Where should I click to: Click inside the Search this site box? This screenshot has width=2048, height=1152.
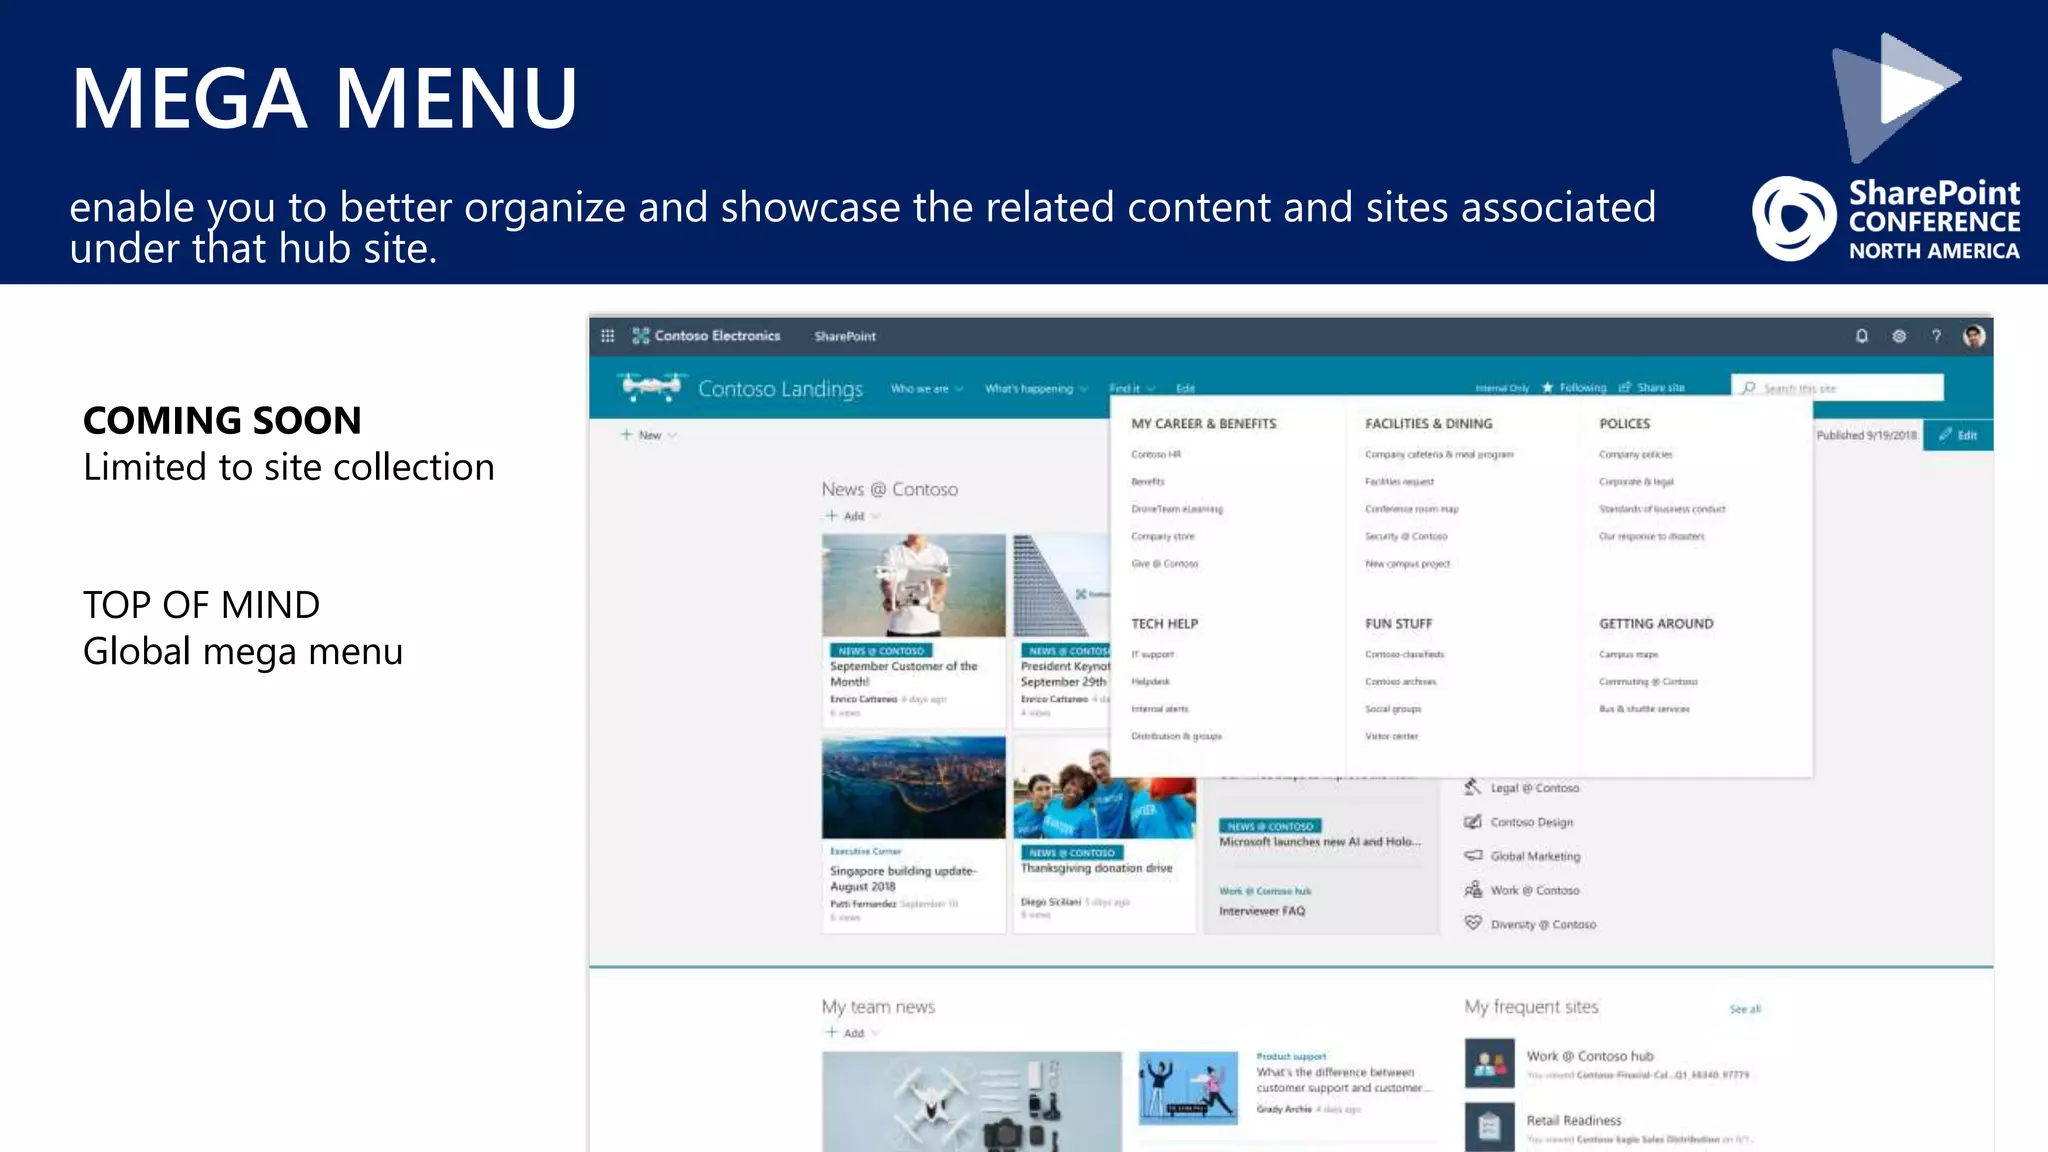point(1837,388)
